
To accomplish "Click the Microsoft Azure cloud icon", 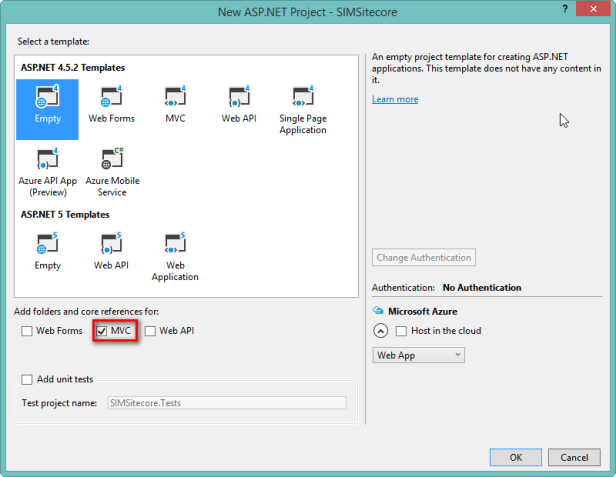I will tap(378, 310).
